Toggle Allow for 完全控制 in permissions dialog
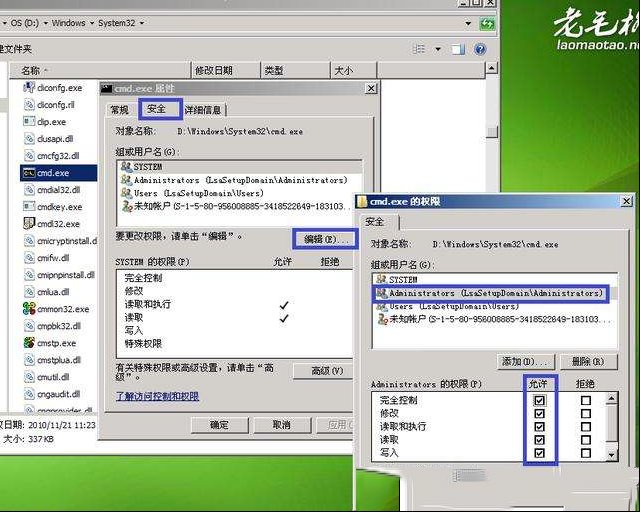Image resolution: width=640 pixels, height=512 pixels. (539, 401)
